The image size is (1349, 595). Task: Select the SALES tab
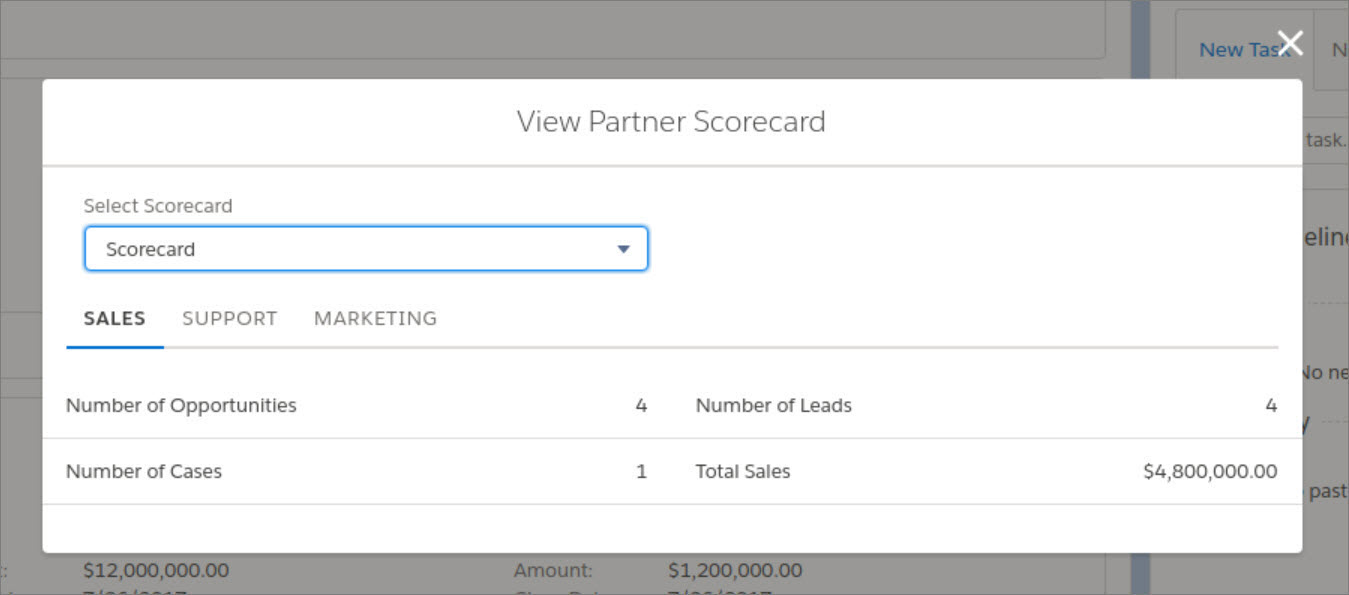click(x=115, y=318)
